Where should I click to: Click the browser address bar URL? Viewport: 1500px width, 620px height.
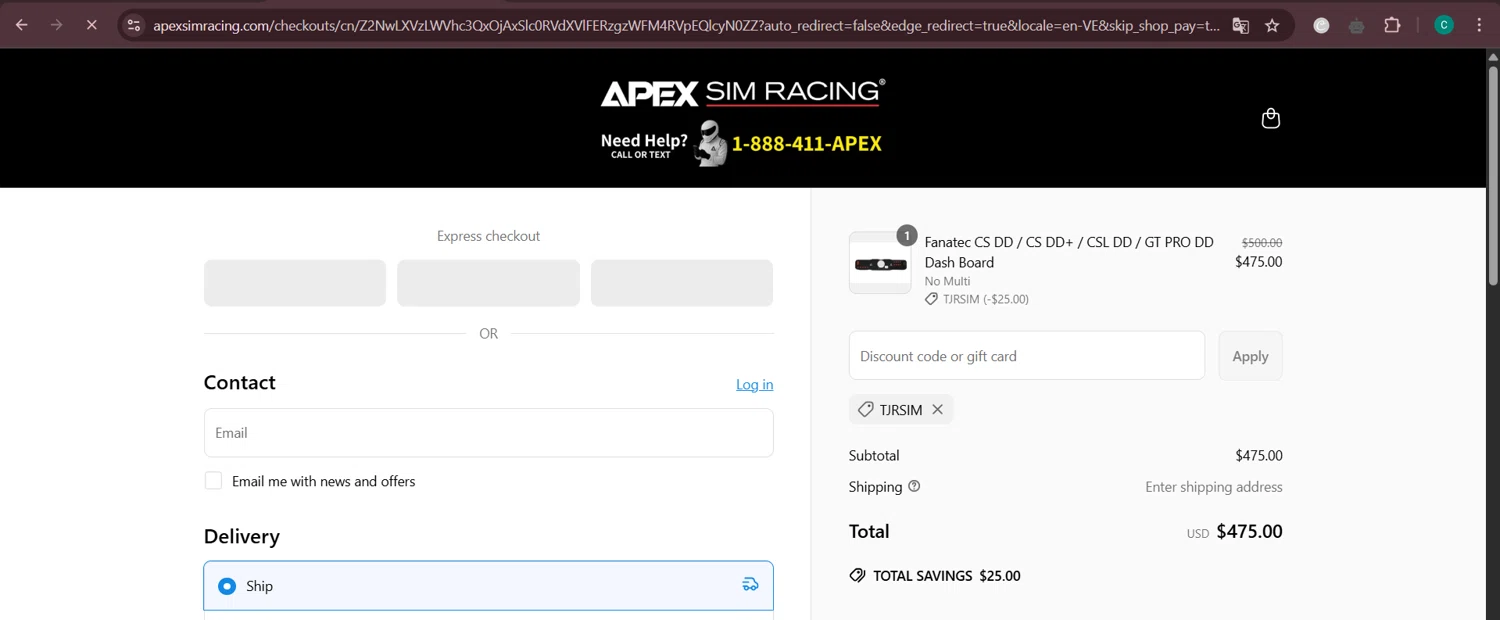(686, 26)
